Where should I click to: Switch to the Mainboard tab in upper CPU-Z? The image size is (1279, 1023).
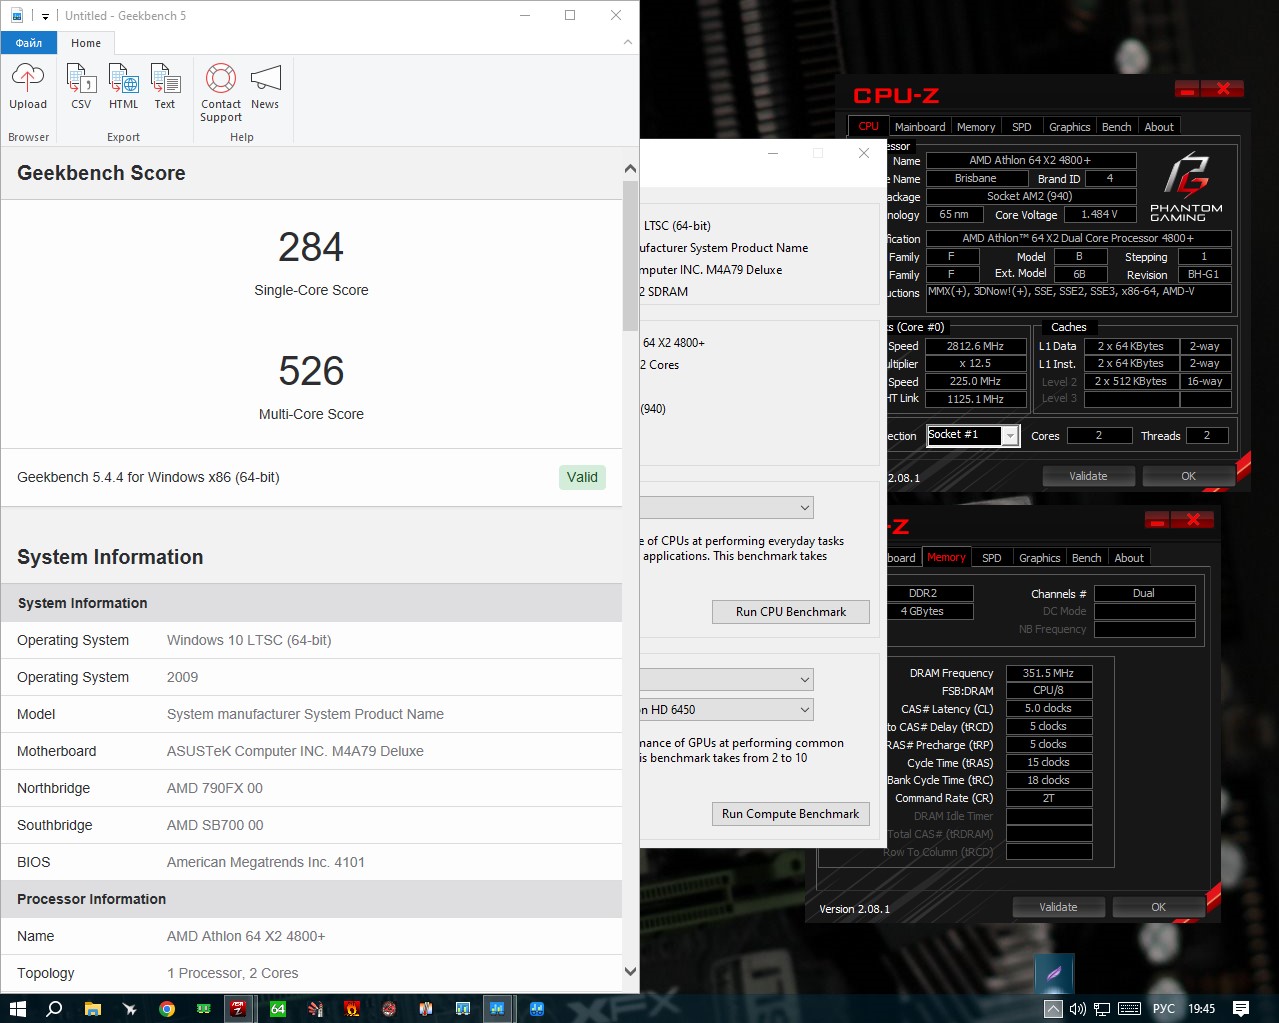pos(920,127)
